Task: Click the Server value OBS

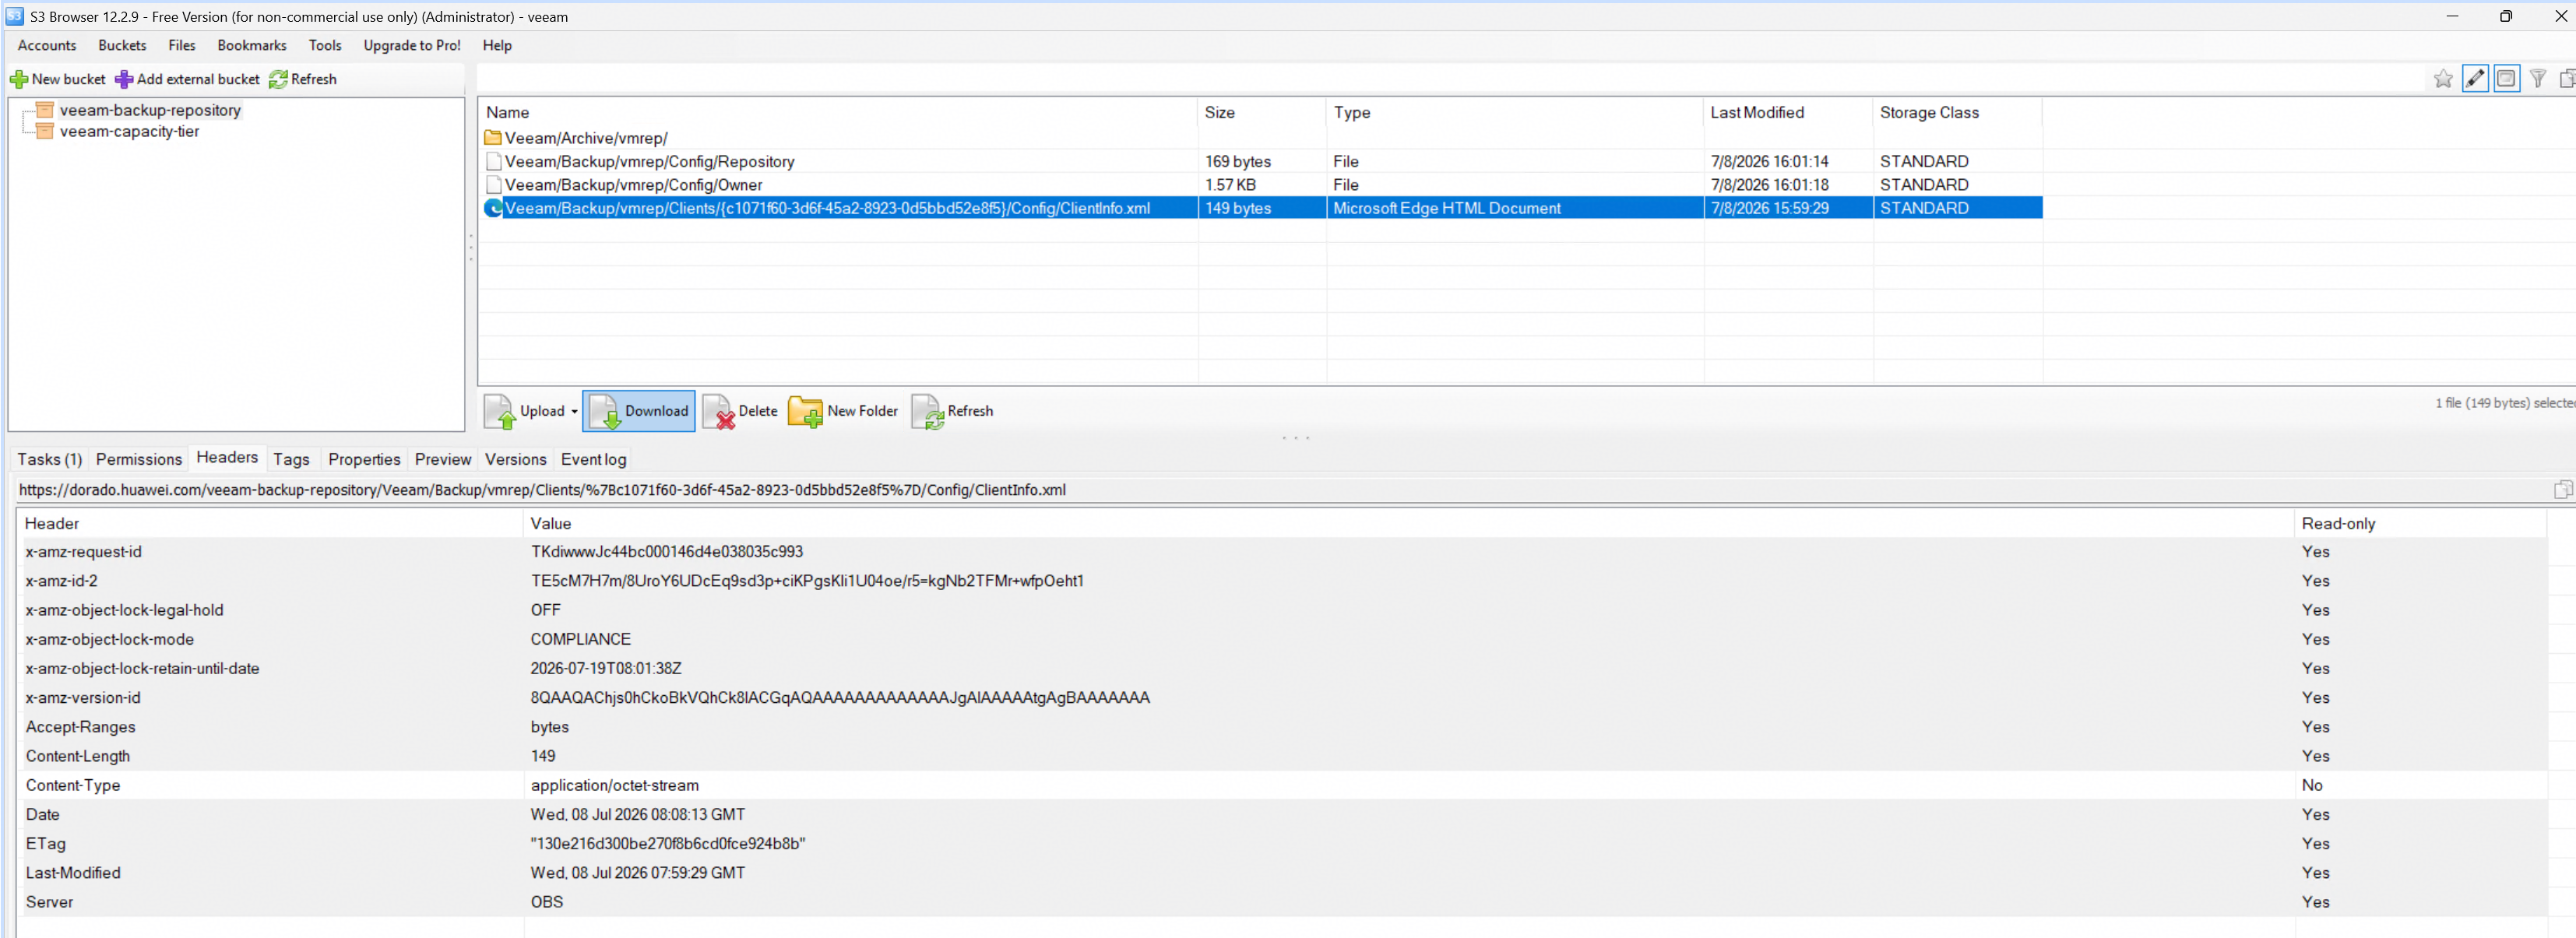Action: (x=547, y=902)
